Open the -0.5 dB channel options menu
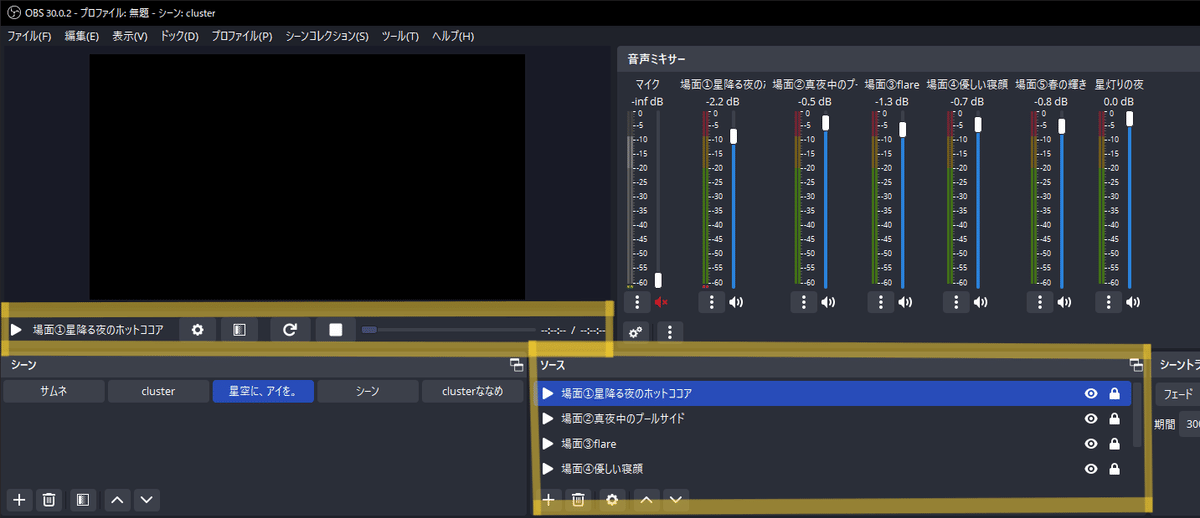This screenshot has height=518, width=1200. point(803,302)
